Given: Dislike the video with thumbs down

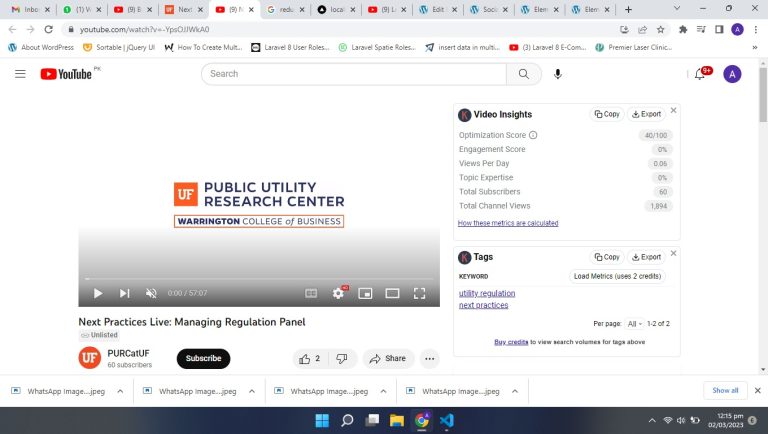Looking at the screenshot, I should coord(342,359).
